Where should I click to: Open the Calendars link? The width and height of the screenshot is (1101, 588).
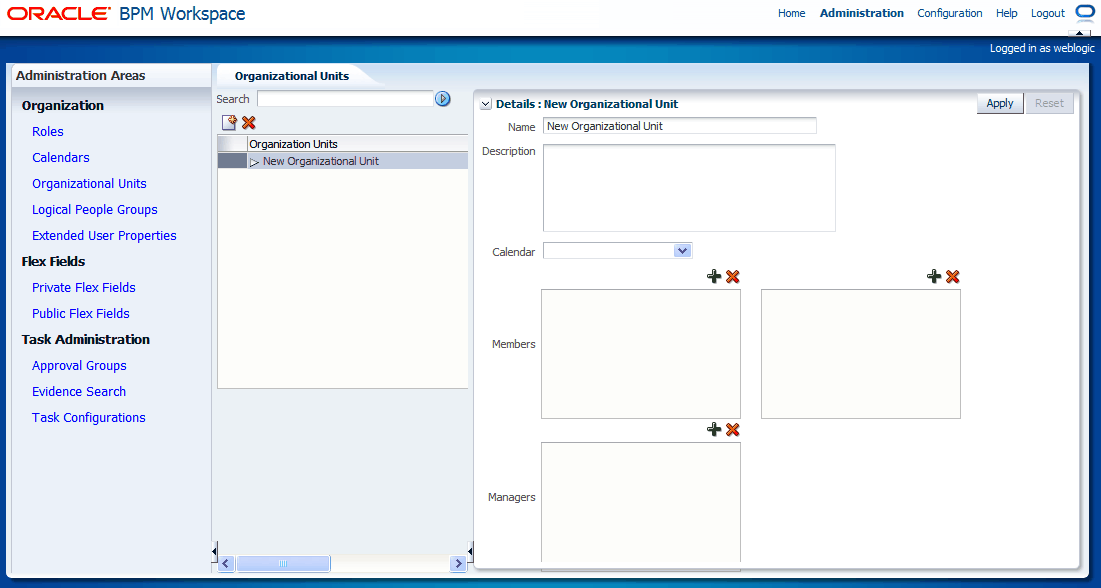(x=61, y=157)
